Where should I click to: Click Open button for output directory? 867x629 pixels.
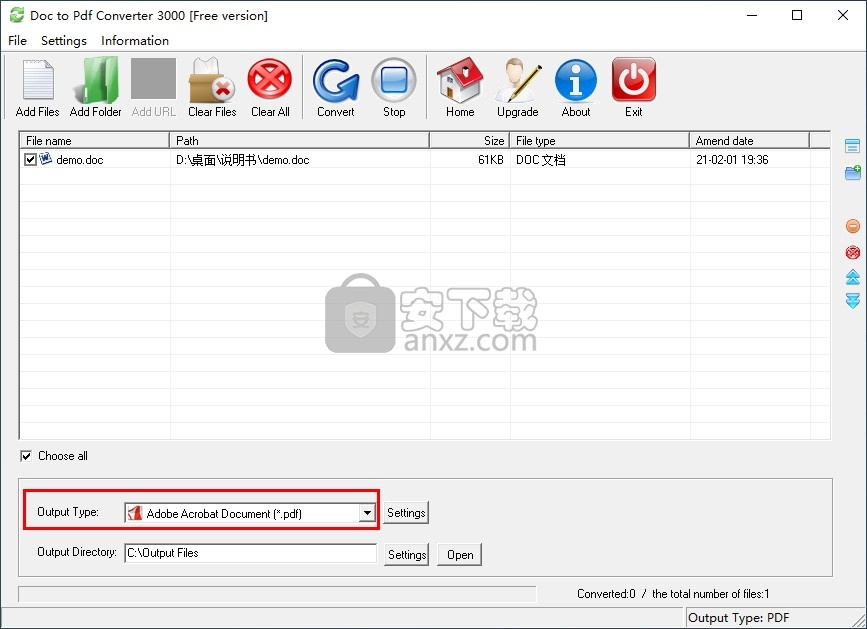[460, 554]
